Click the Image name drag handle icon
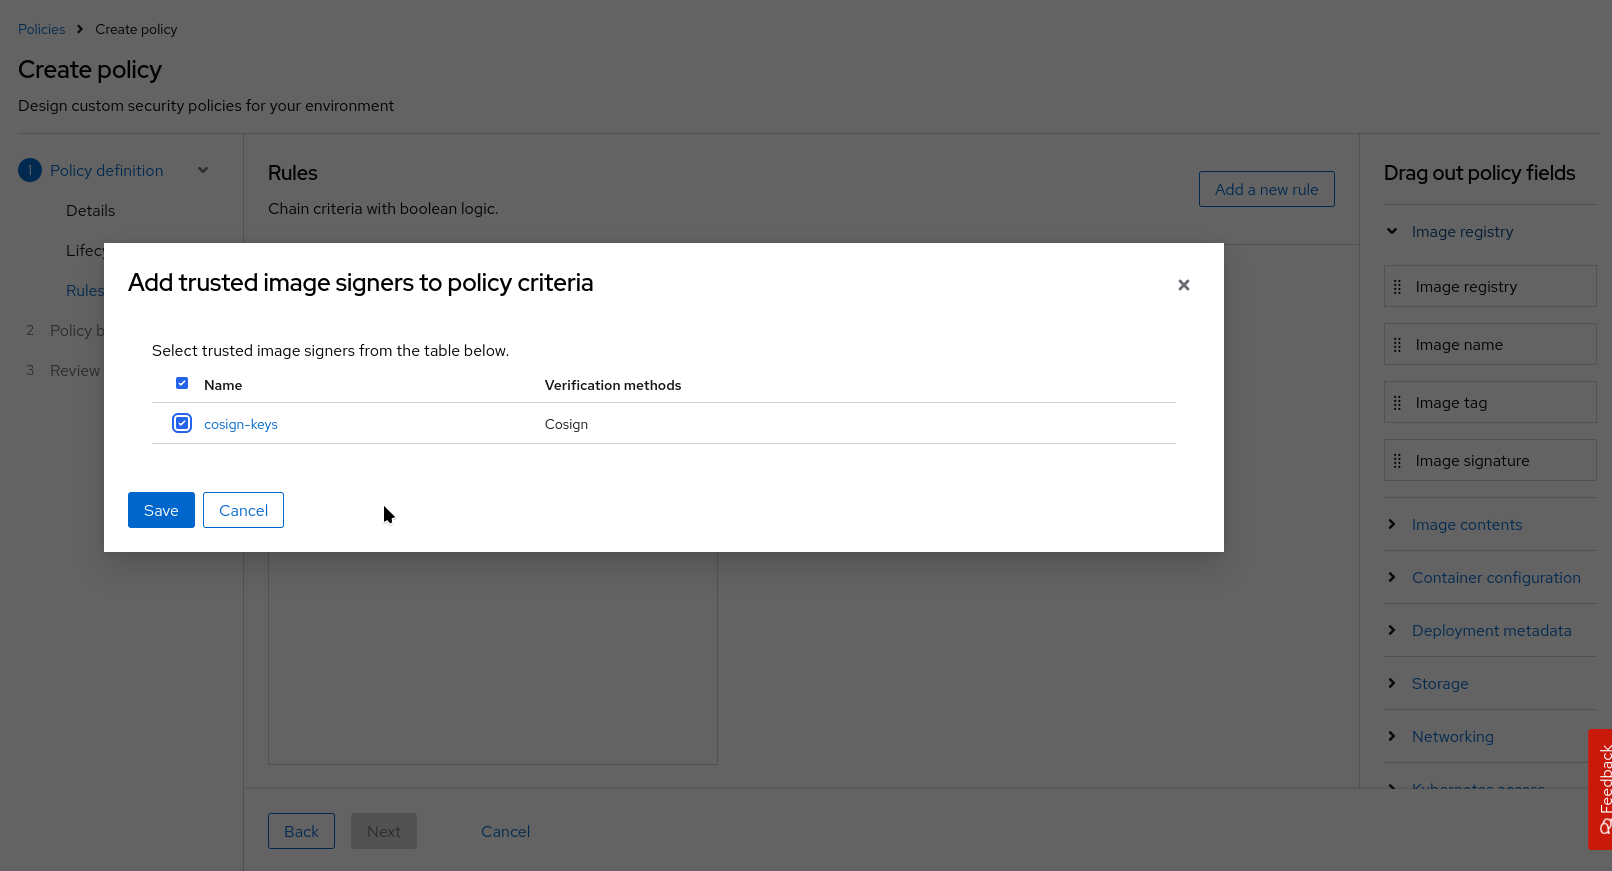The height and width of the screenshot is (871, 1612). point(1397,345)
